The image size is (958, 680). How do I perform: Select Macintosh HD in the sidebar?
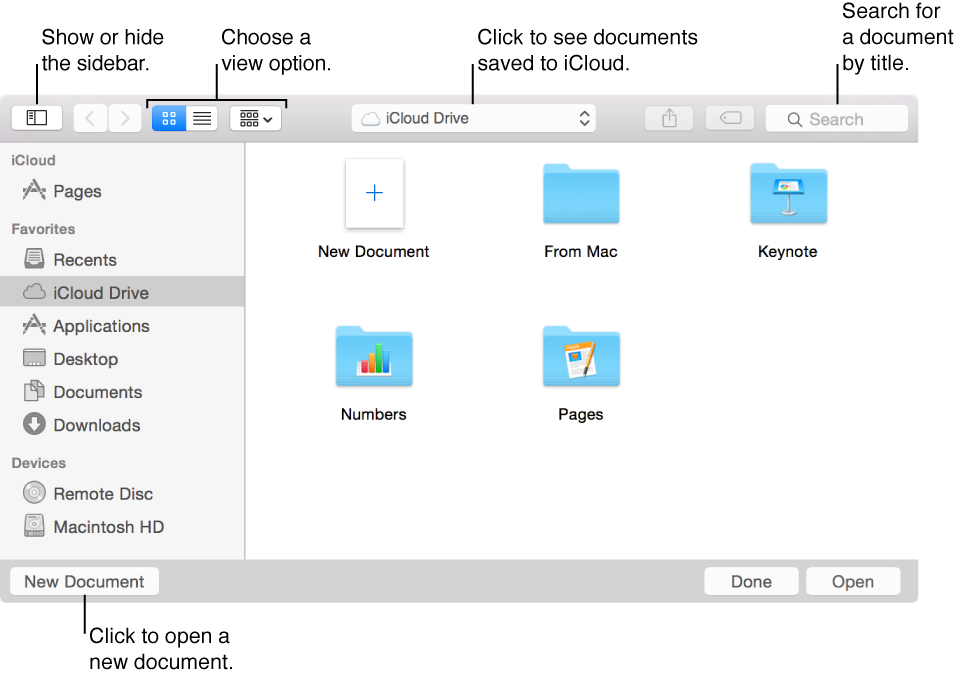coord(122,526)
